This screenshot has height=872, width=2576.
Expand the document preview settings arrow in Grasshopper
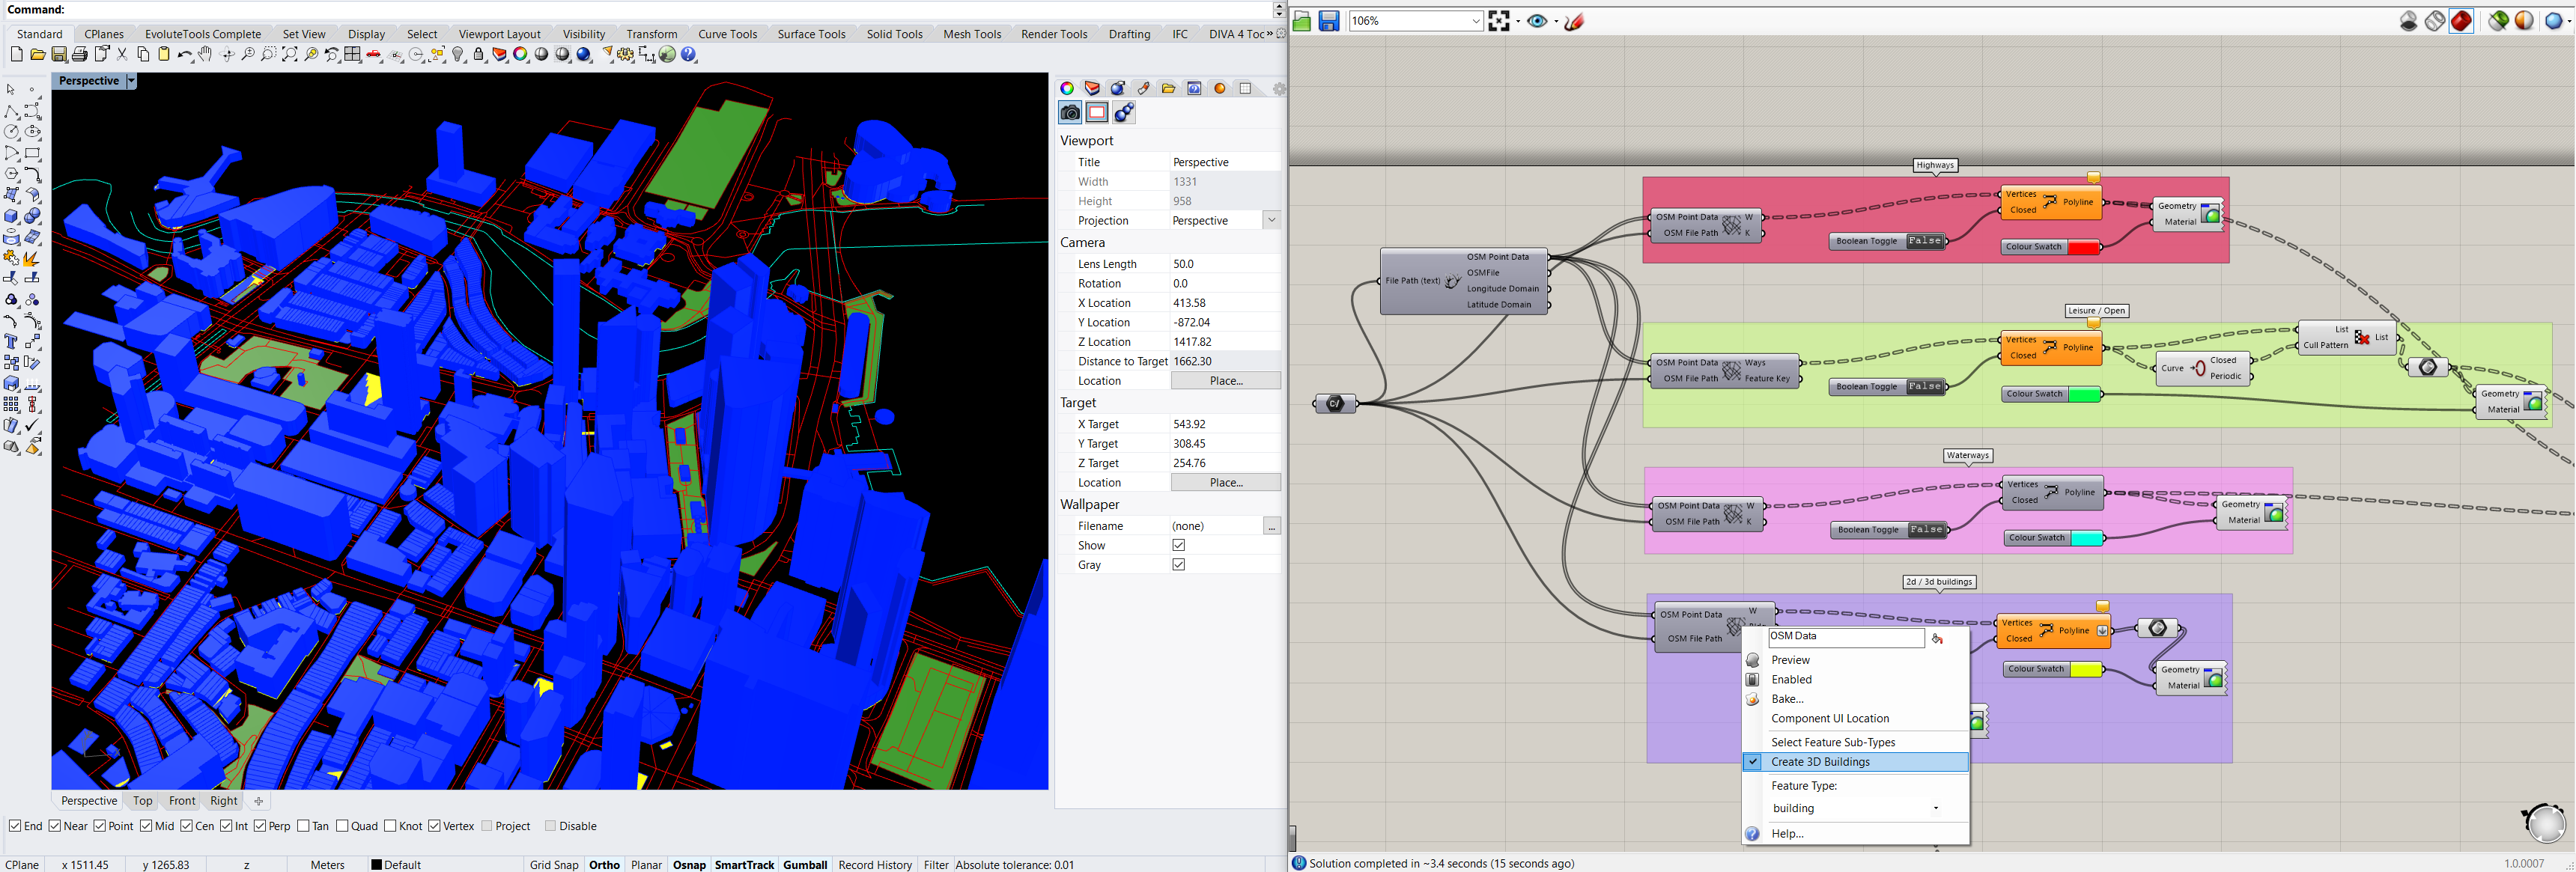[2570, 22]
